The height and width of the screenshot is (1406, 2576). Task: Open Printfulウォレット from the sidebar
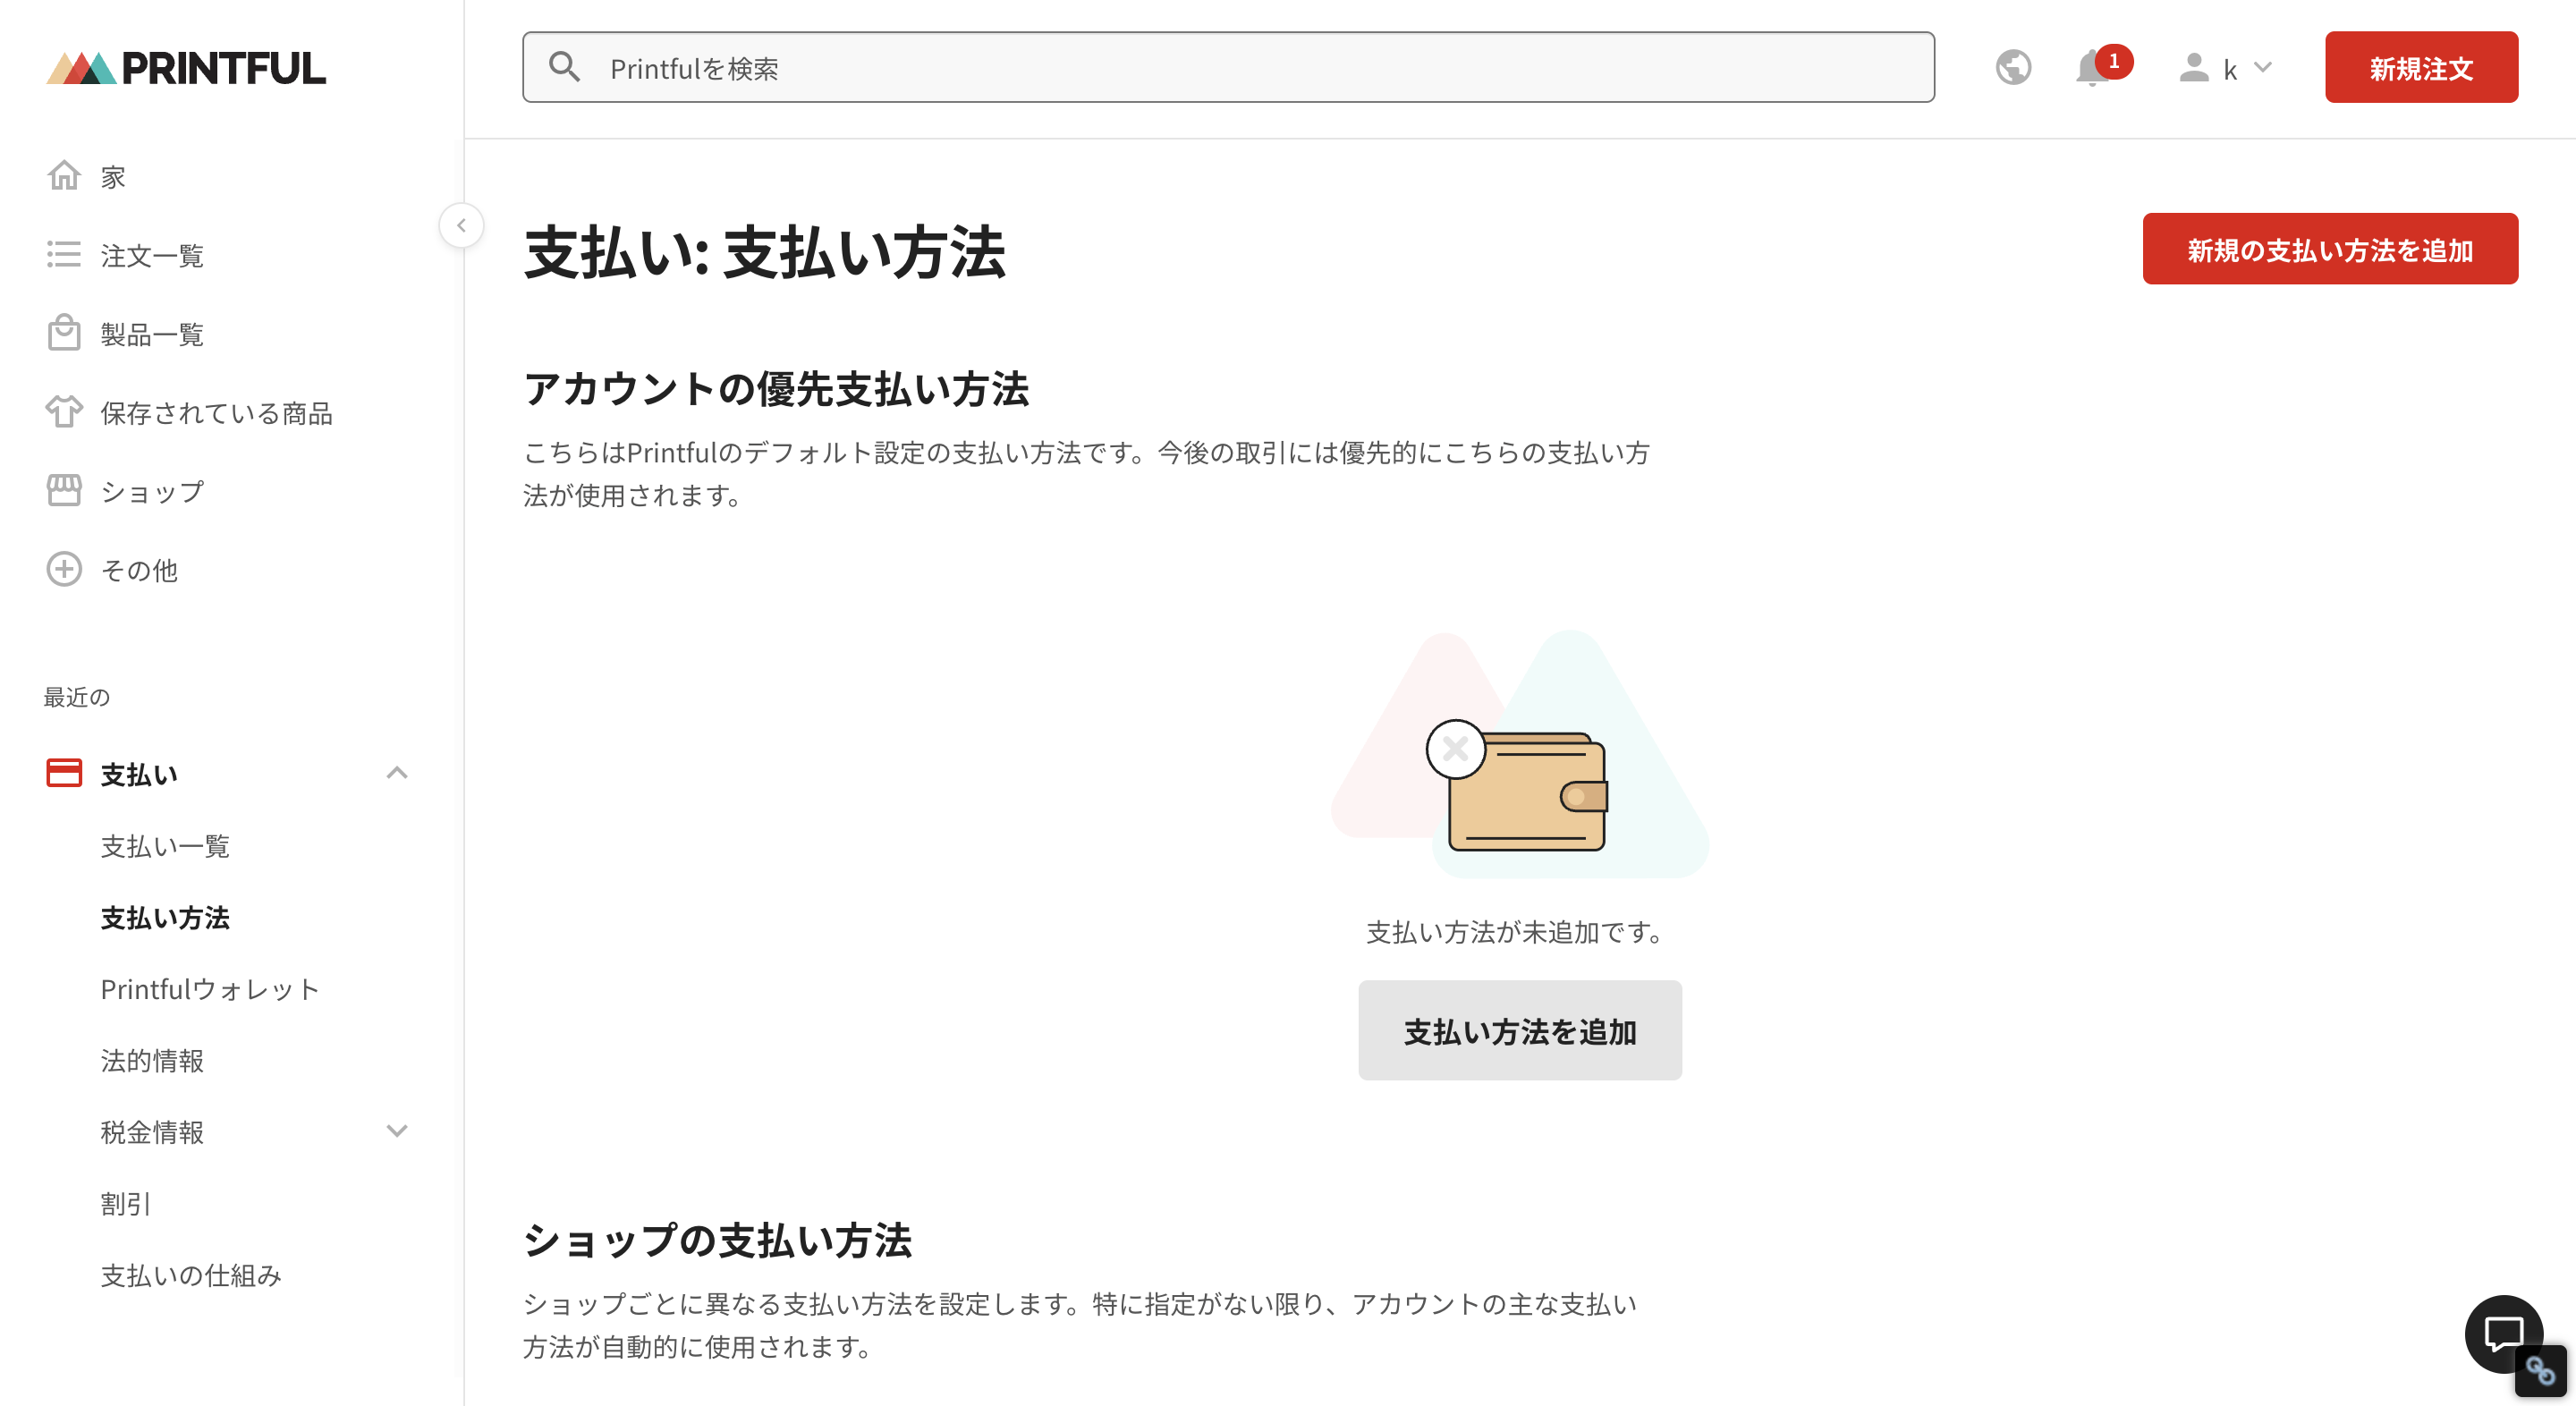point(209,989)
